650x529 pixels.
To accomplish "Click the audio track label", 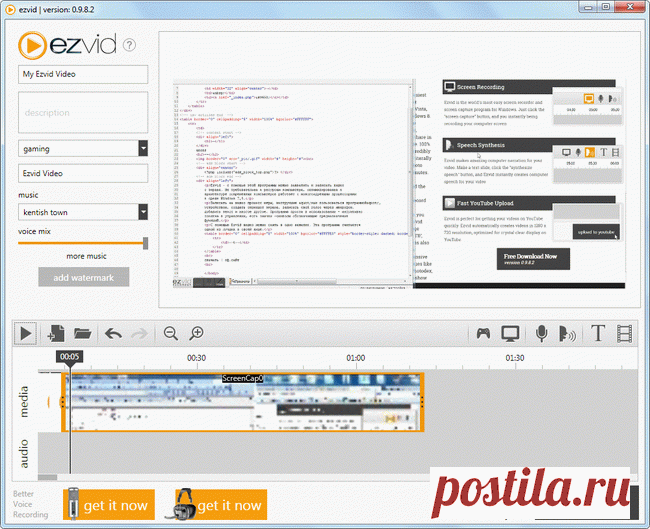I will [x=24, y=454].
